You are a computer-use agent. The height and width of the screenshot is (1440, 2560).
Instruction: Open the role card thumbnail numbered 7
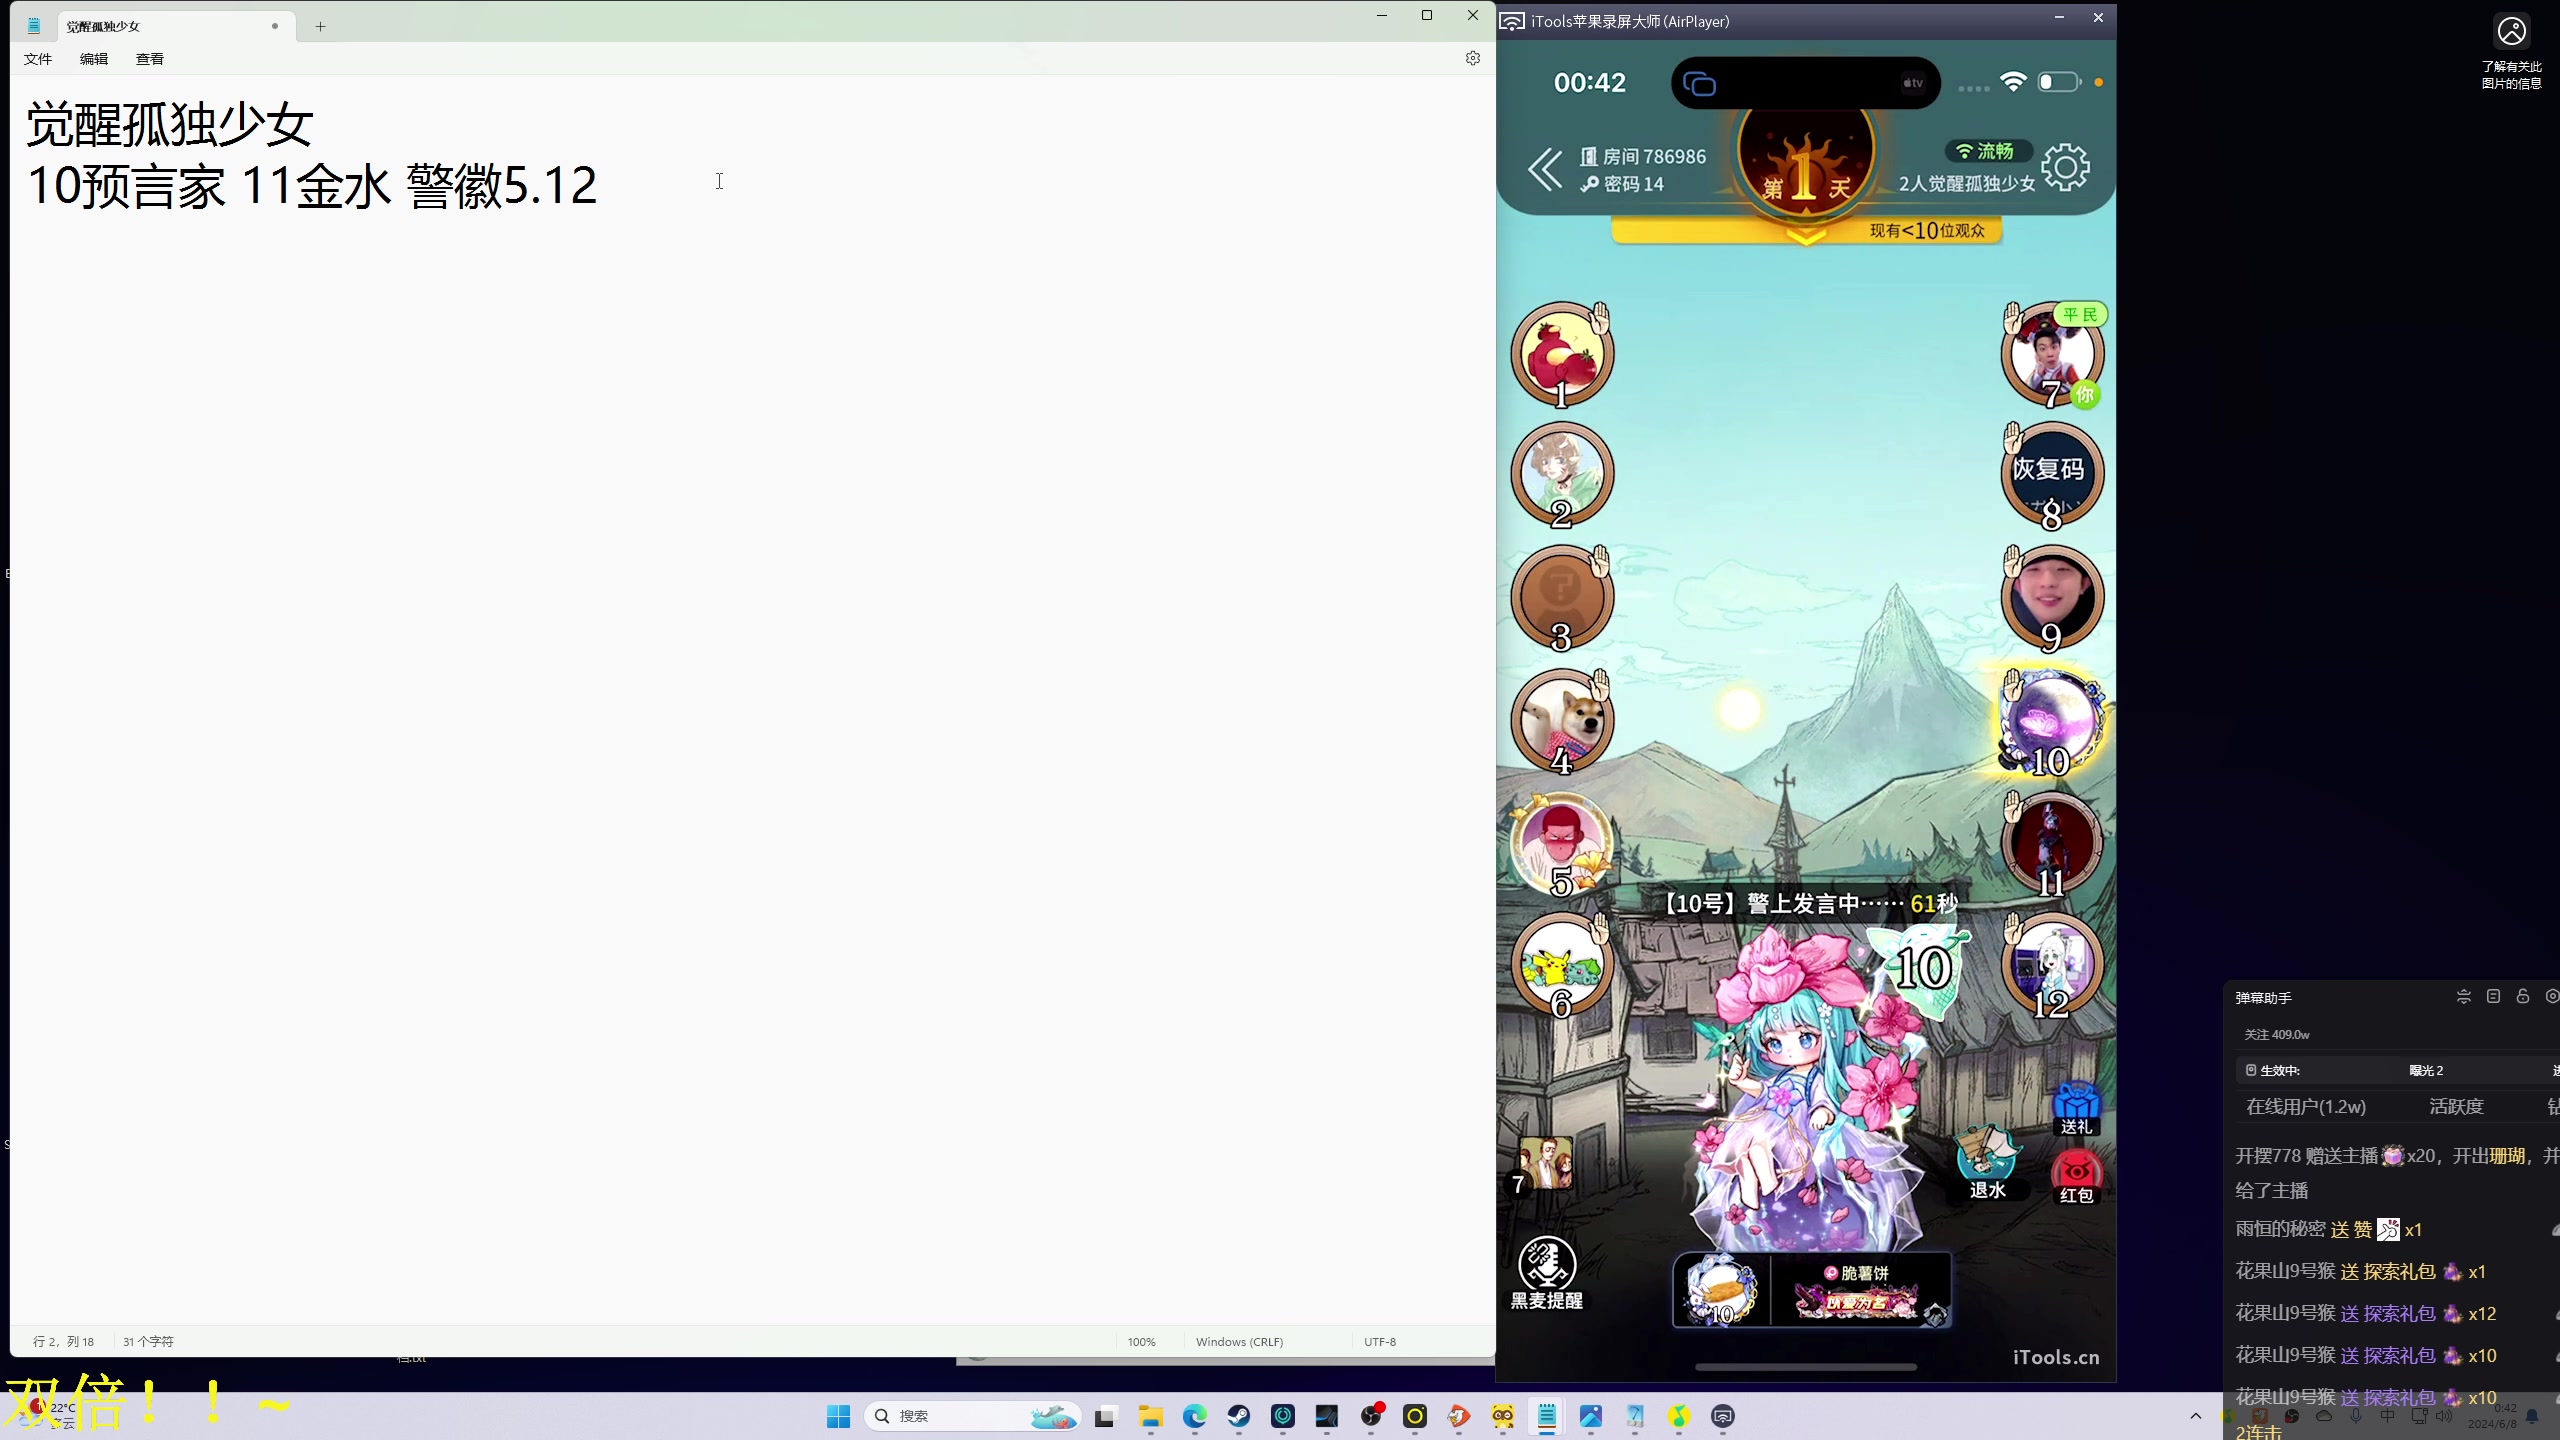(1545, 1165)
